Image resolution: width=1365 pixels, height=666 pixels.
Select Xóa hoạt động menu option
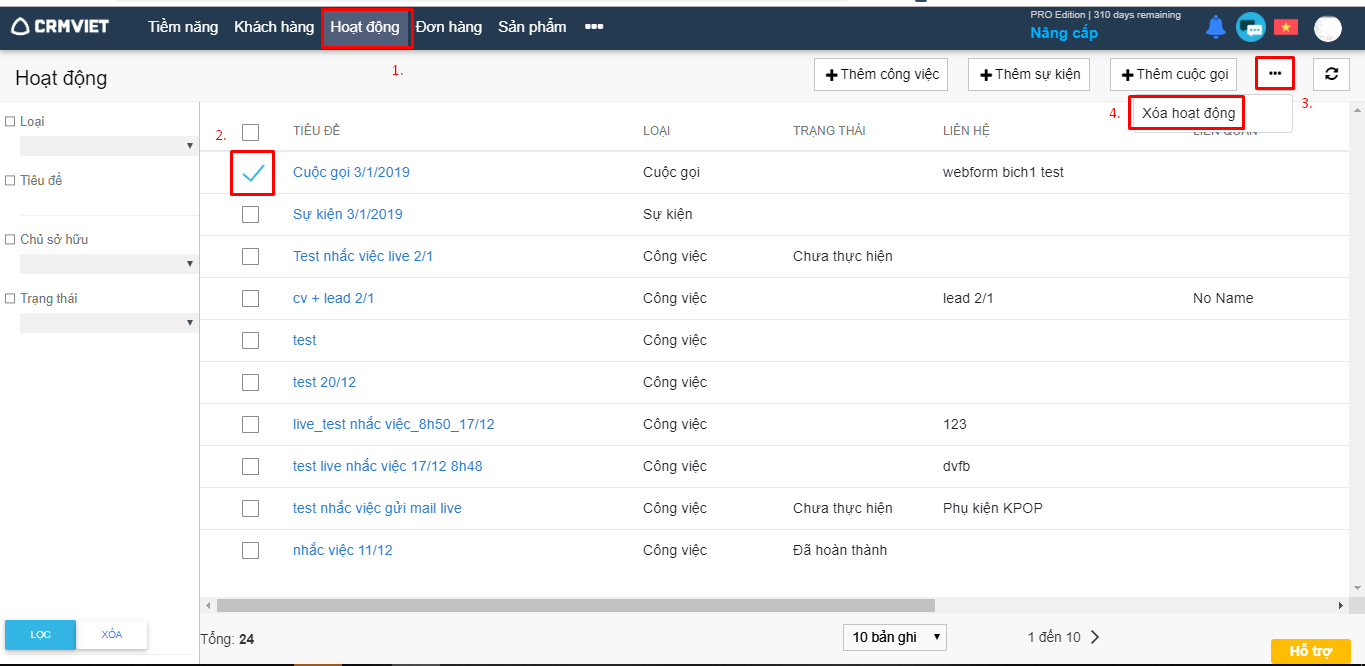[1188, 113]
